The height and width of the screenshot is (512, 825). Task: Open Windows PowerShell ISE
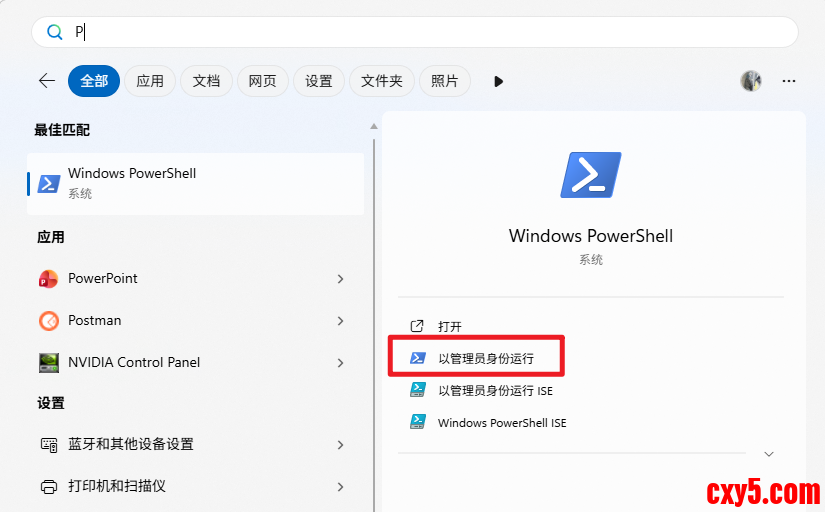click(502, 423)
